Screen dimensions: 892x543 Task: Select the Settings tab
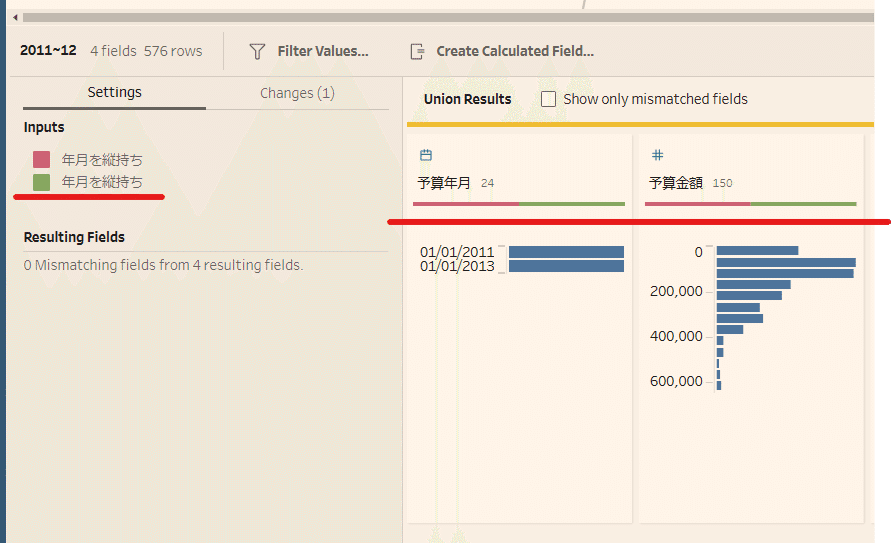[114, 92]
